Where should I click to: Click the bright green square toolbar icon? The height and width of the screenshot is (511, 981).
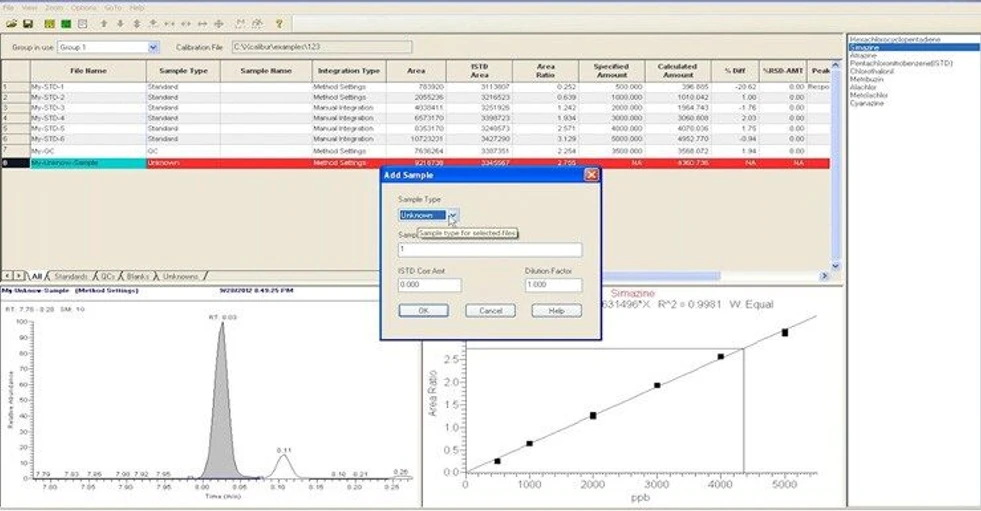pos(66,24)
